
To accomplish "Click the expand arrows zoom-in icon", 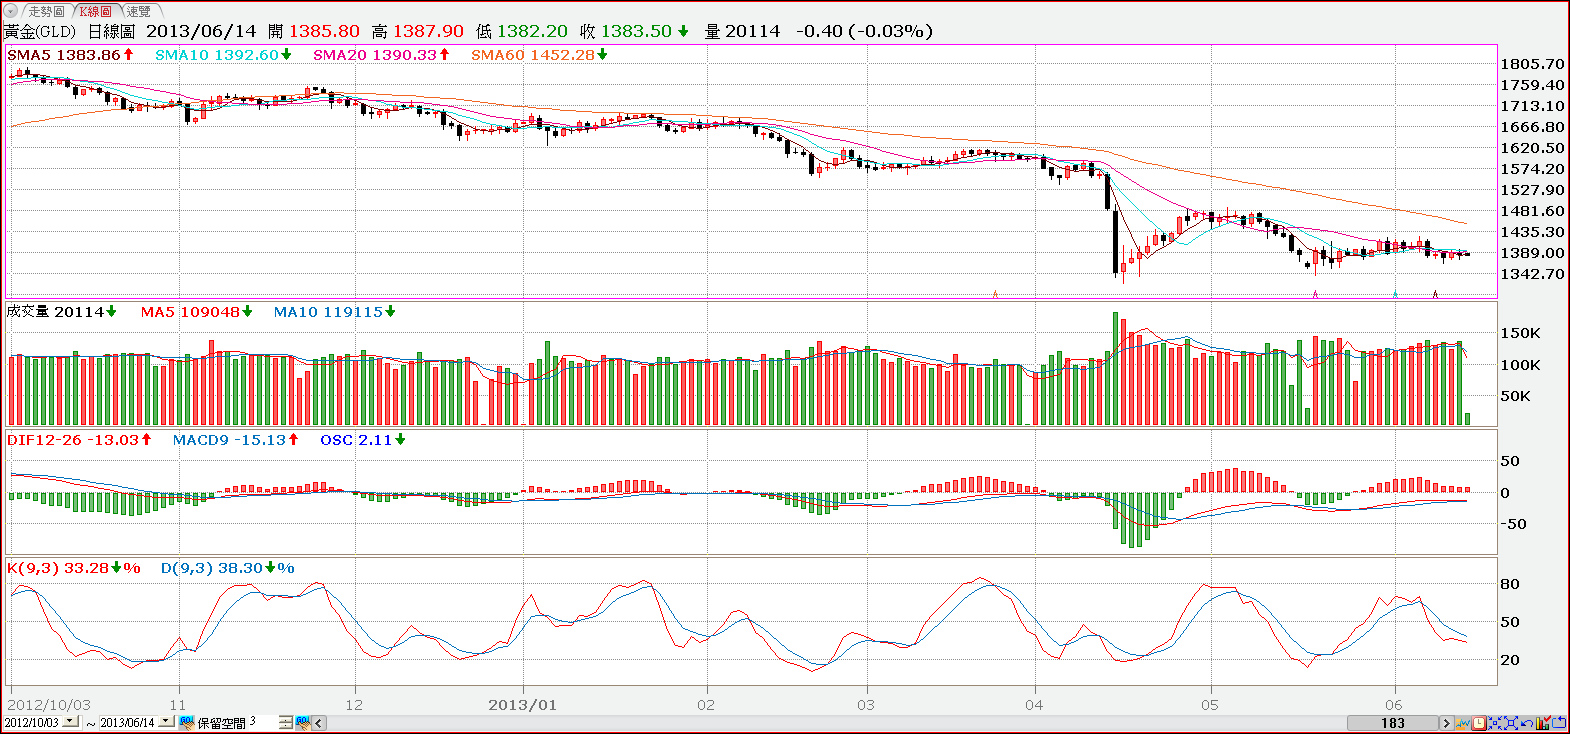I will (1511, 723).
